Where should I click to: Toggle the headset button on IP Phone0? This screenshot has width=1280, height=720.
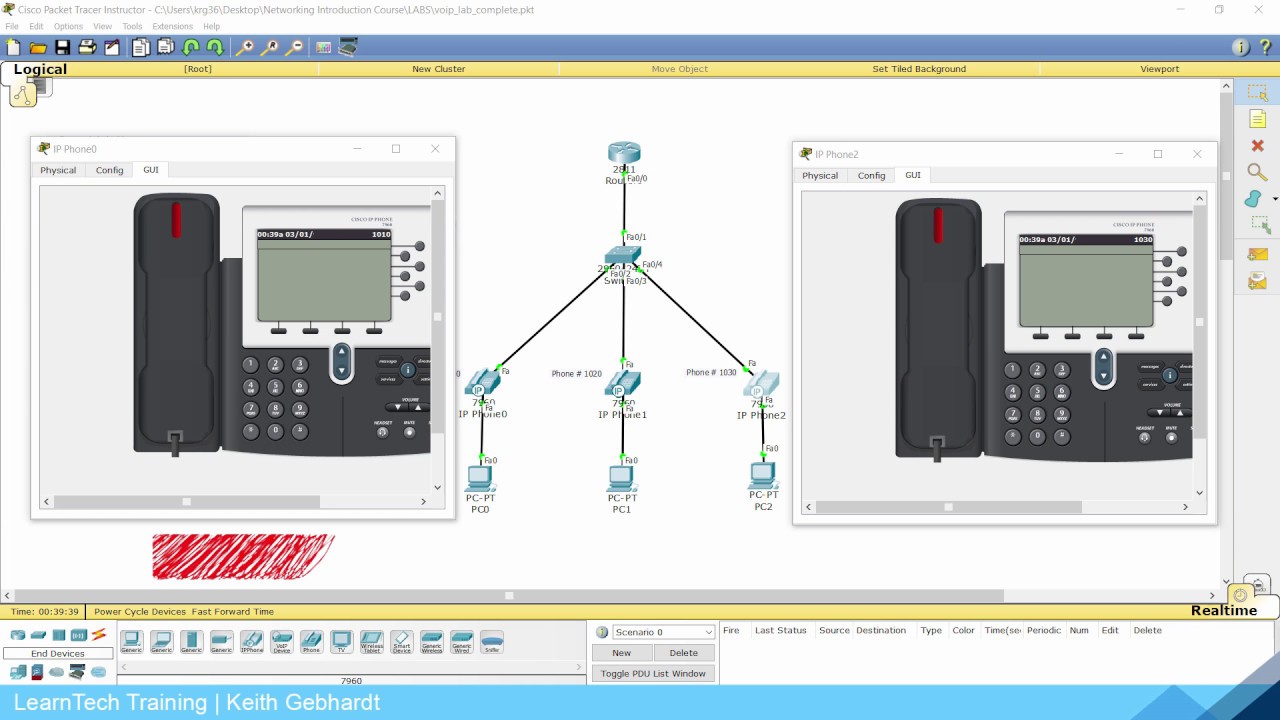tap(383, 432)
